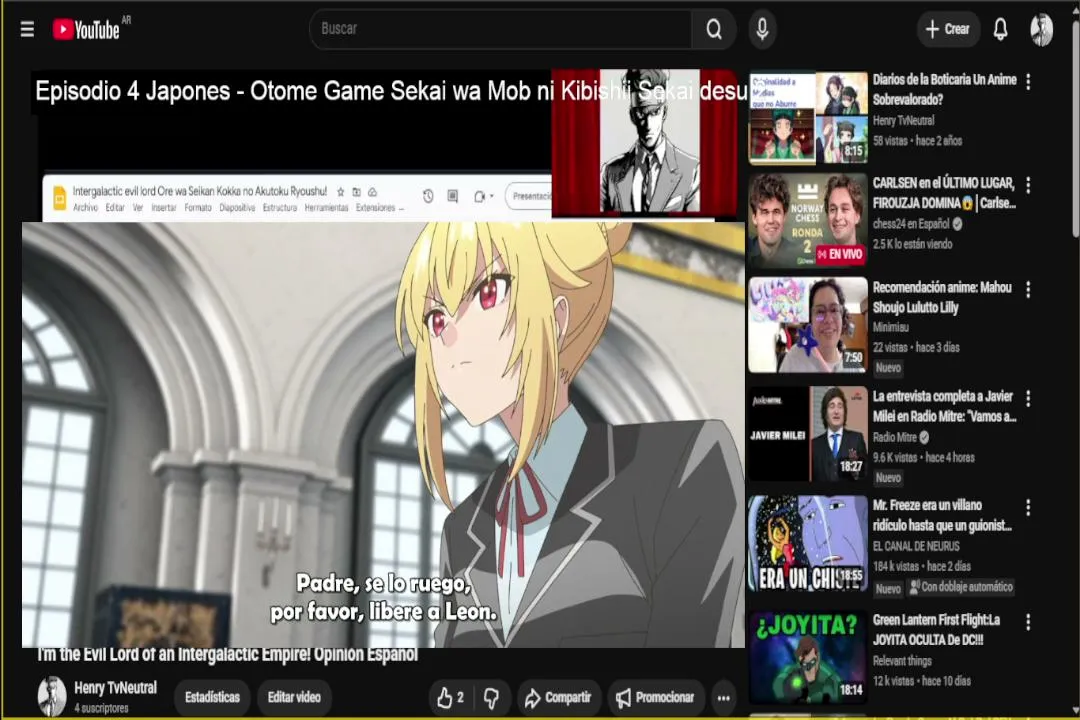Open more actions ellipsis below video
Screen dimensions: 1080x720
tap(723, 698)
